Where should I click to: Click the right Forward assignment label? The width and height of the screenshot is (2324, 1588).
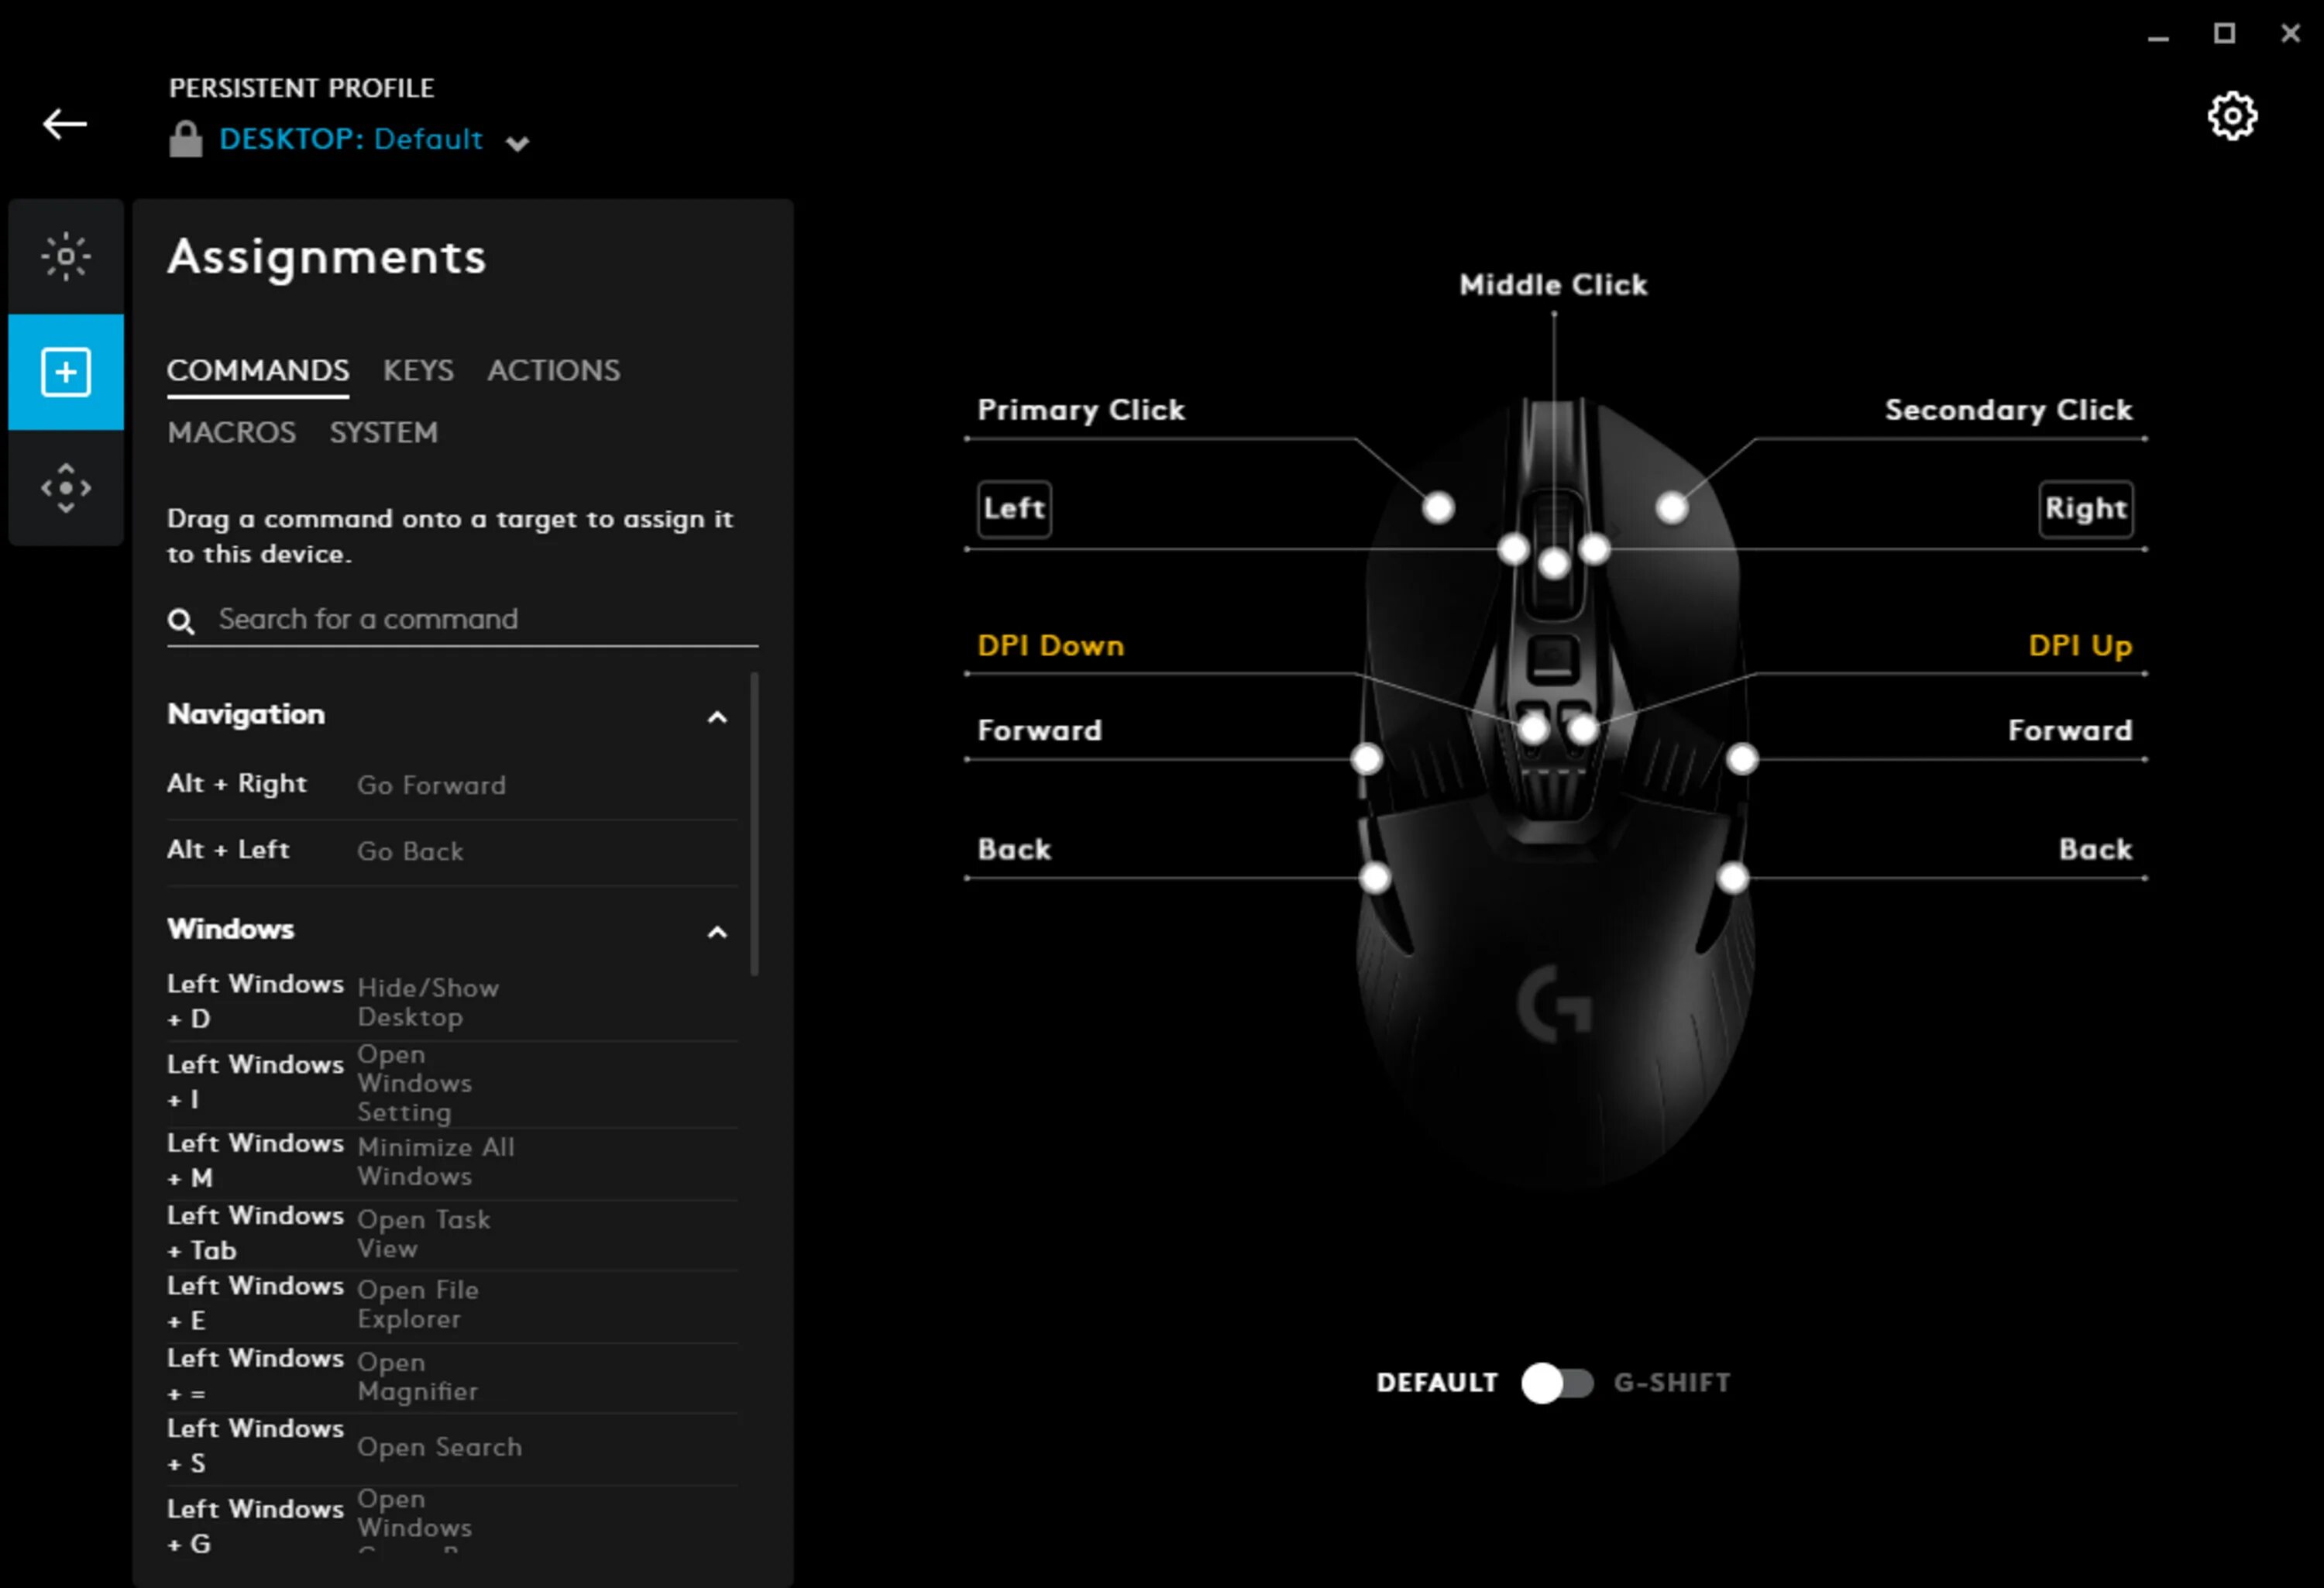click(2070, 731)
